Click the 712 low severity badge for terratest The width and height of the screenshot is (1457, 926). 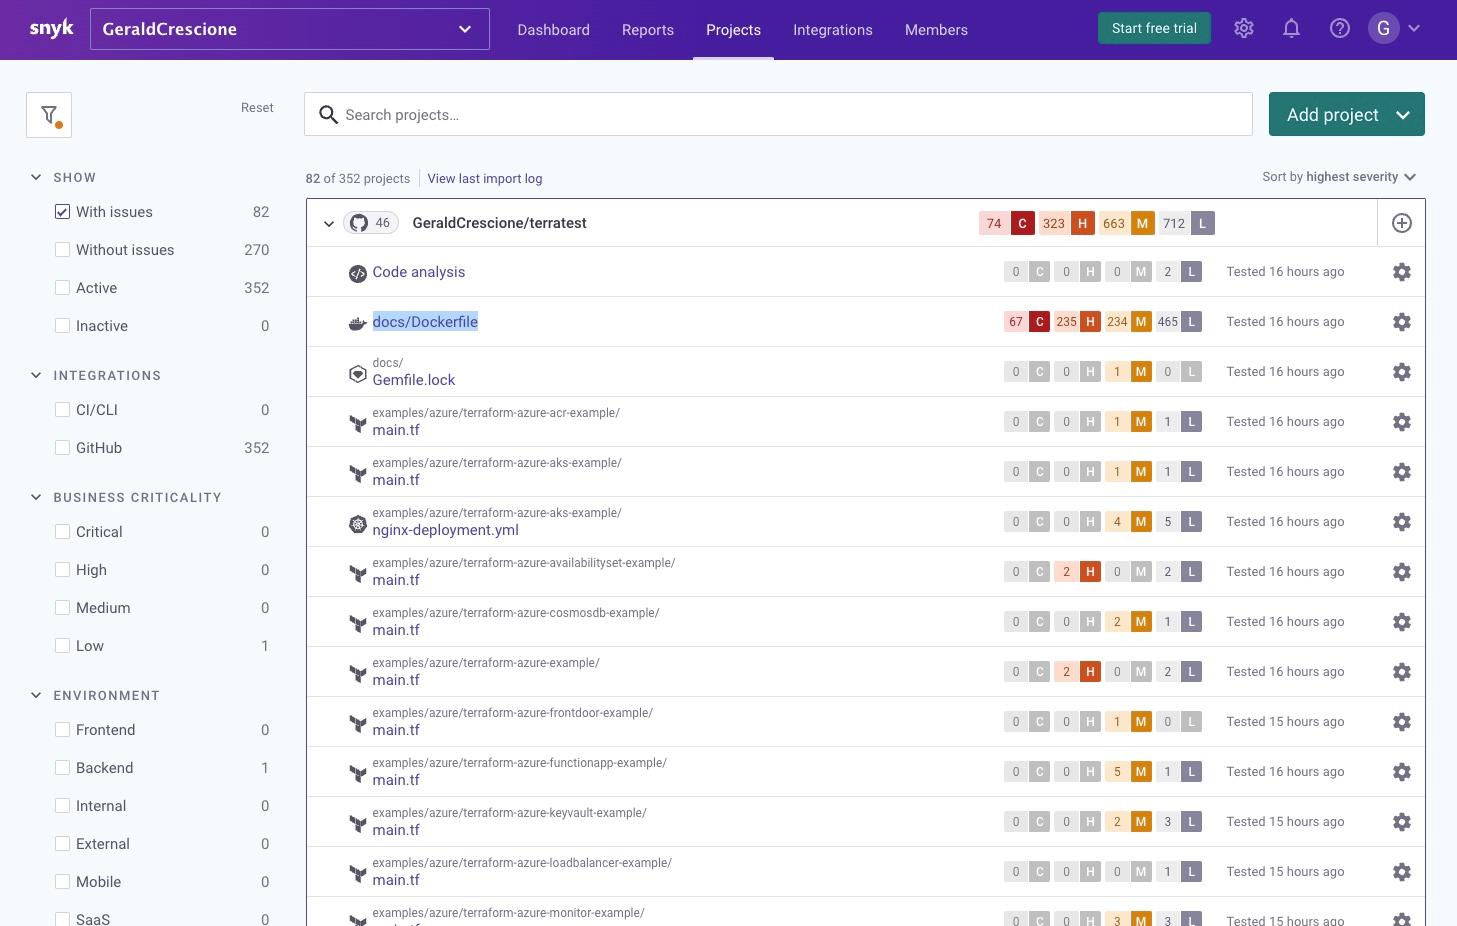coord(1186,223)
